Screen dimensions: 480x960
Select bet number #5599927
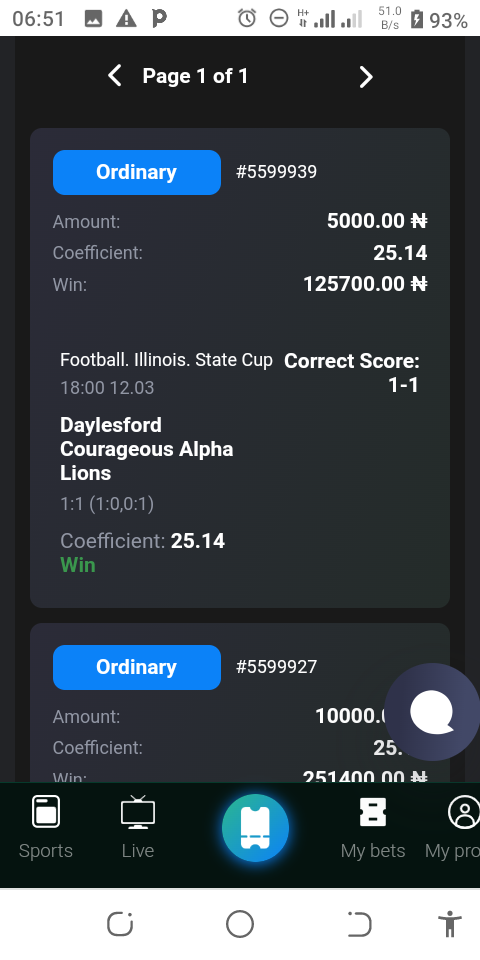pos(277,667)
